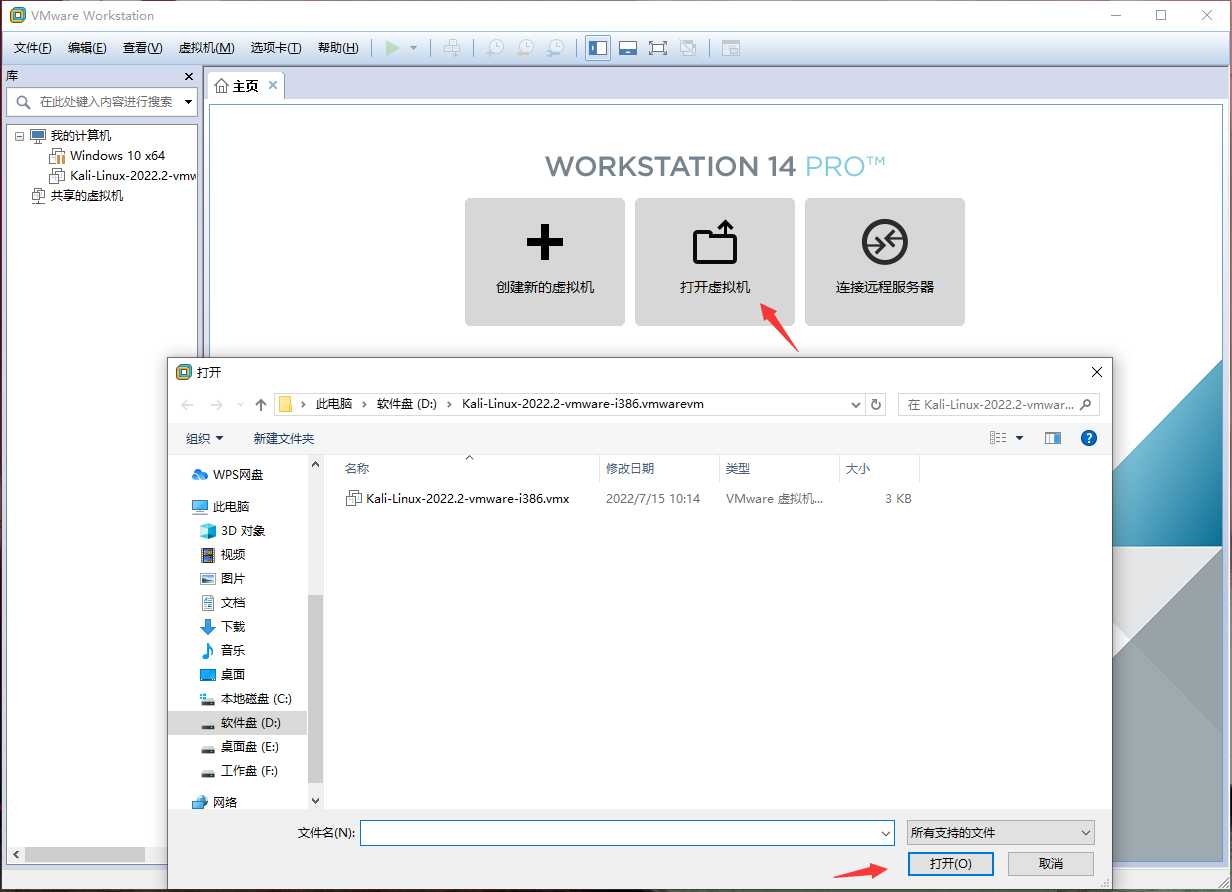This screenshot has height=892, width=1232.
Task: Click the 创建新的虚拟机 tile
Action: 545,262
